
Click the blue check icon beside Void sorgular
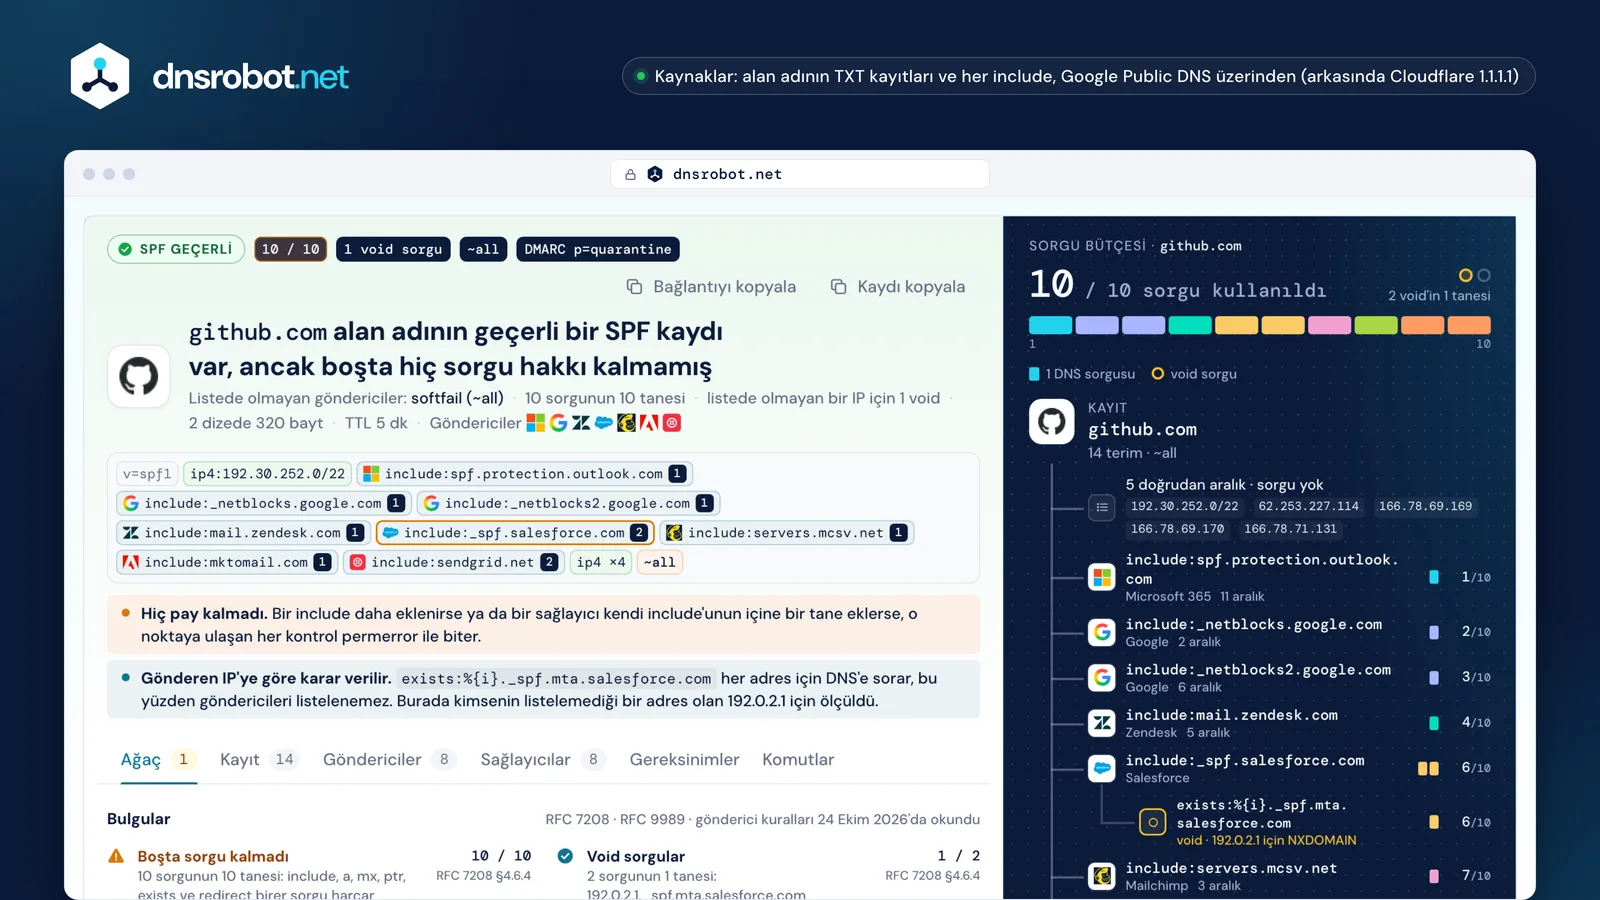tap(565, 856)
